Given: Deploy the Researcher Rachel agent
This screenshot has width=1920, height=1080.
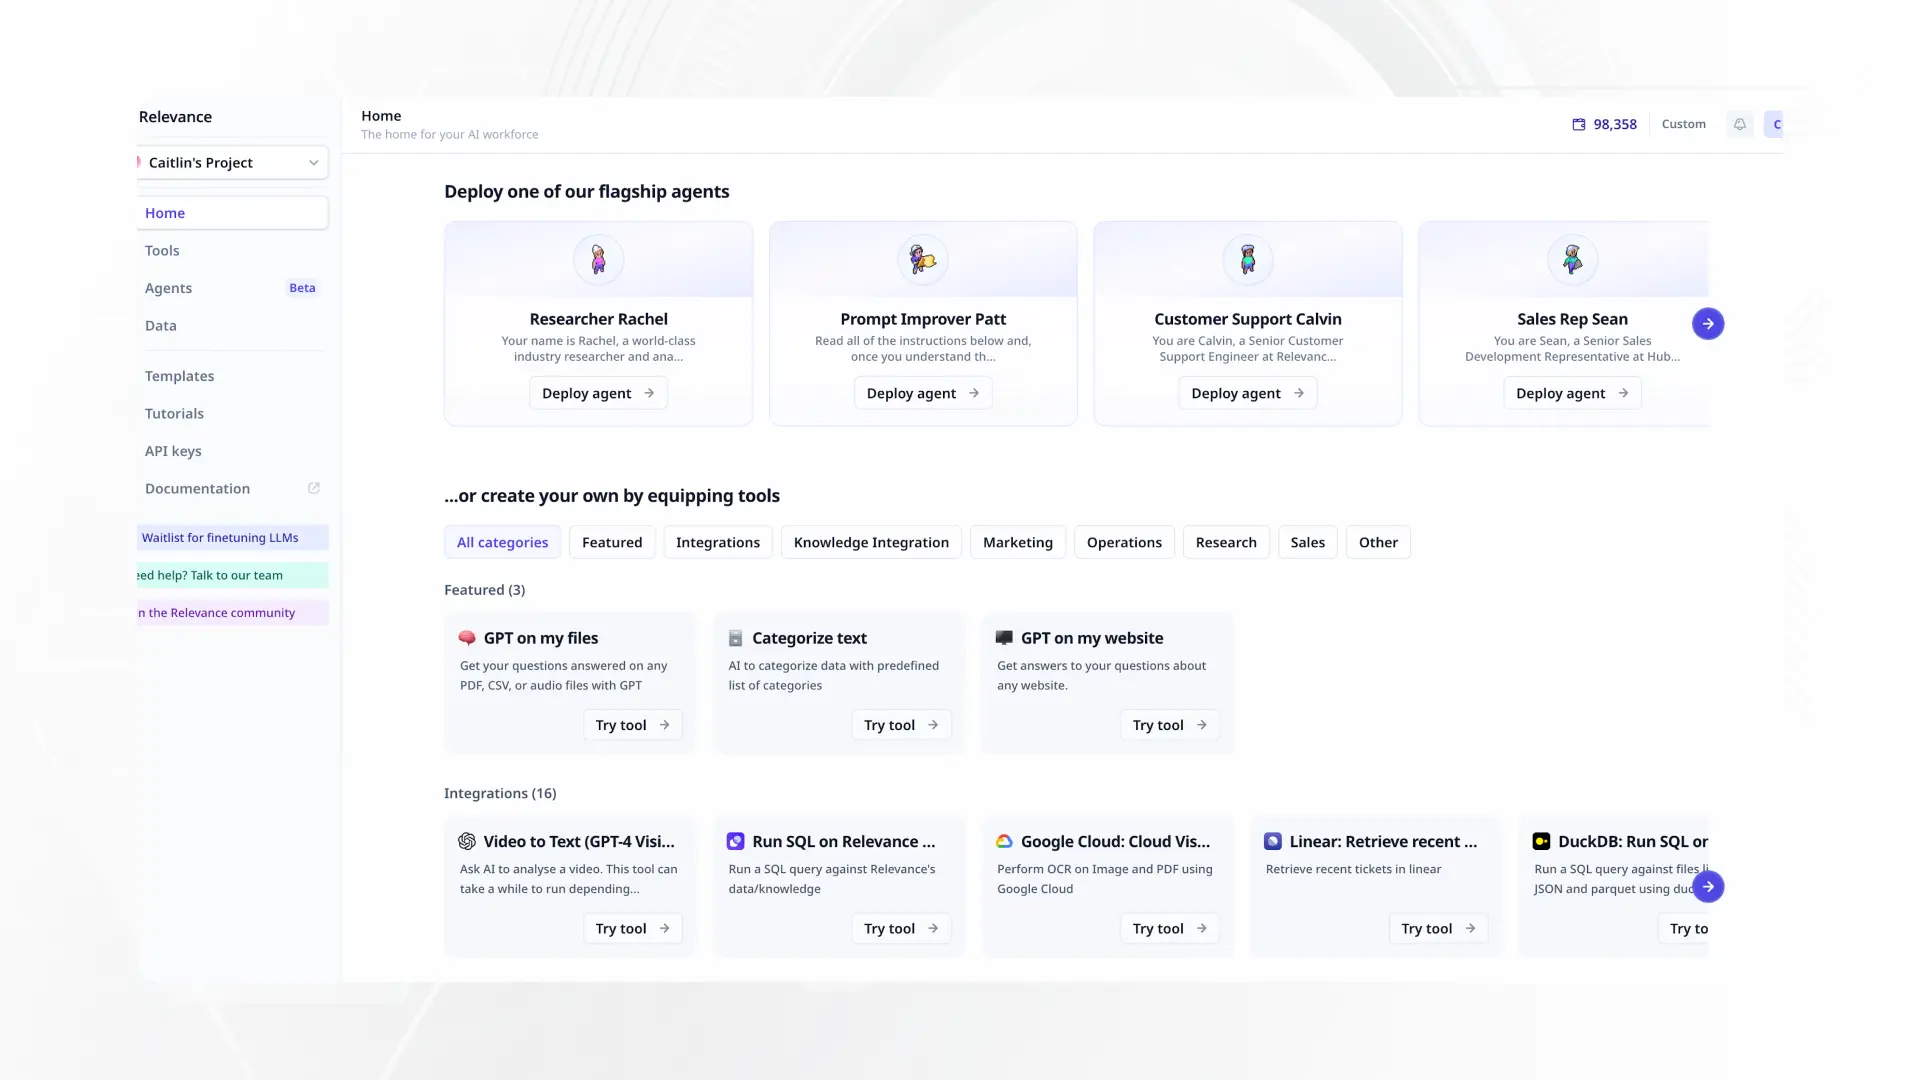Looking at the screenshot, I should 597,393.
